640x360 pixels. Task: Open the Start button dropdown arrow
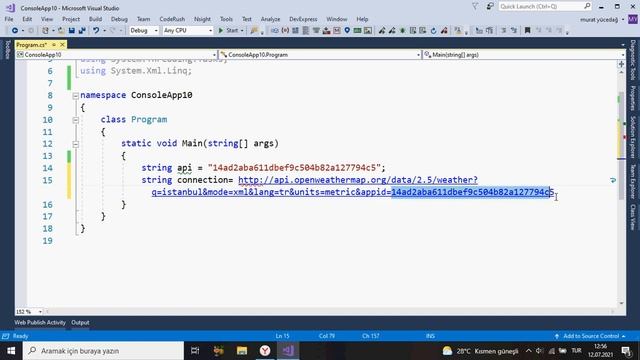coord(242,31)
